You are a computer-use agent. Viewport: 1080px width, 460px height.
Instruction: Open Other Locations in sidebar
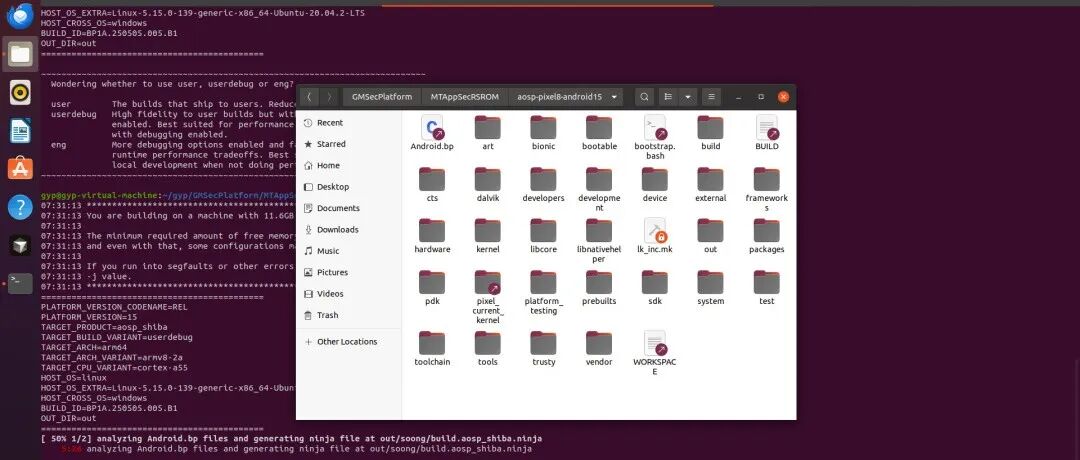tap(349, 342)
